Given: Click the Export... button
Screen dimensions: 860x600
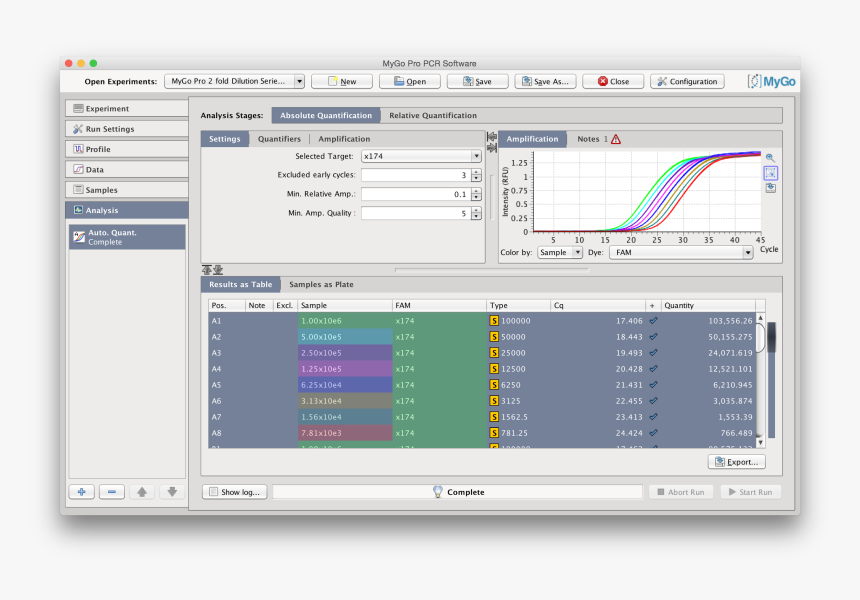Looking at the screenshot, I should point(737,462).
